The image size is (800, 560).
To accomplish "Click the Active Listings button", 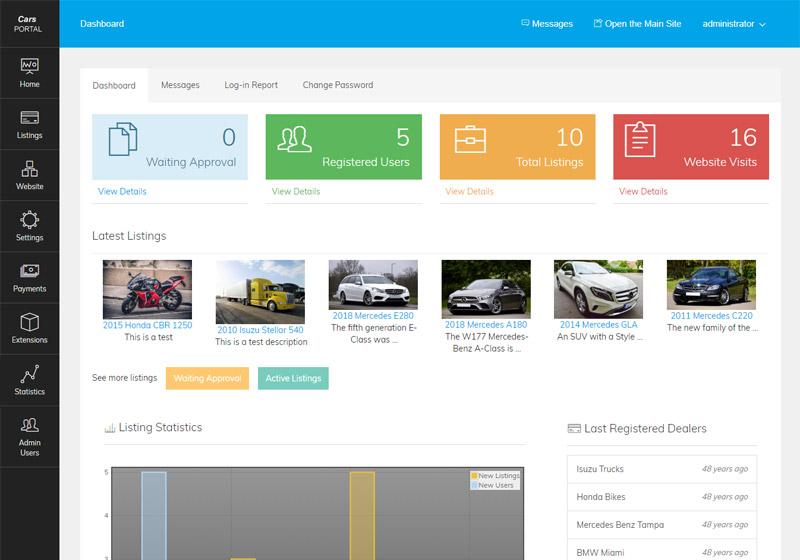I will pyautogui.click(x=293, y=378).
